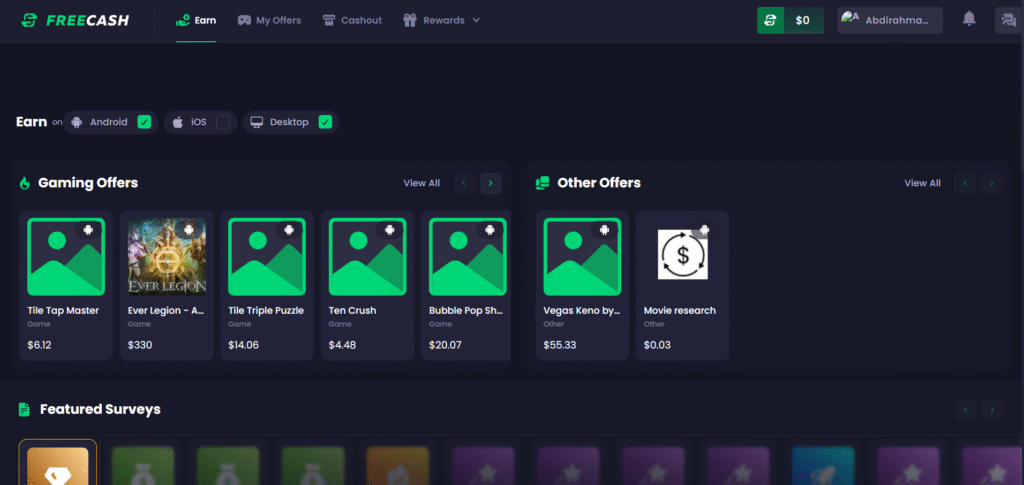This screenshot has height=485, width=1024.
Task: Open the notifications bell
Action: 969,20
